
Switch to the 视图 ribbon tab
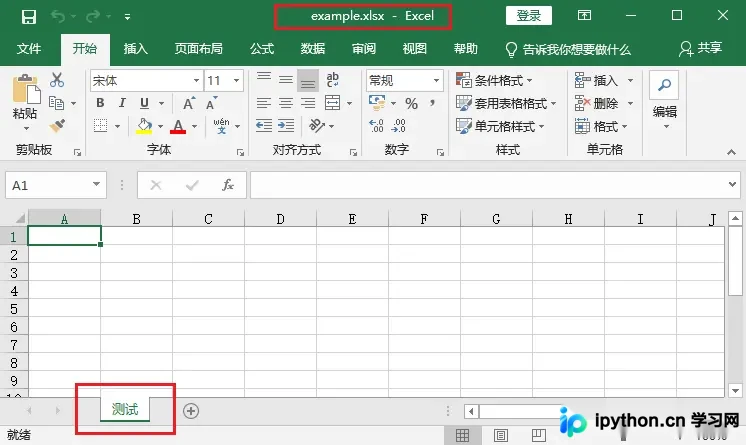click(415, 49)
